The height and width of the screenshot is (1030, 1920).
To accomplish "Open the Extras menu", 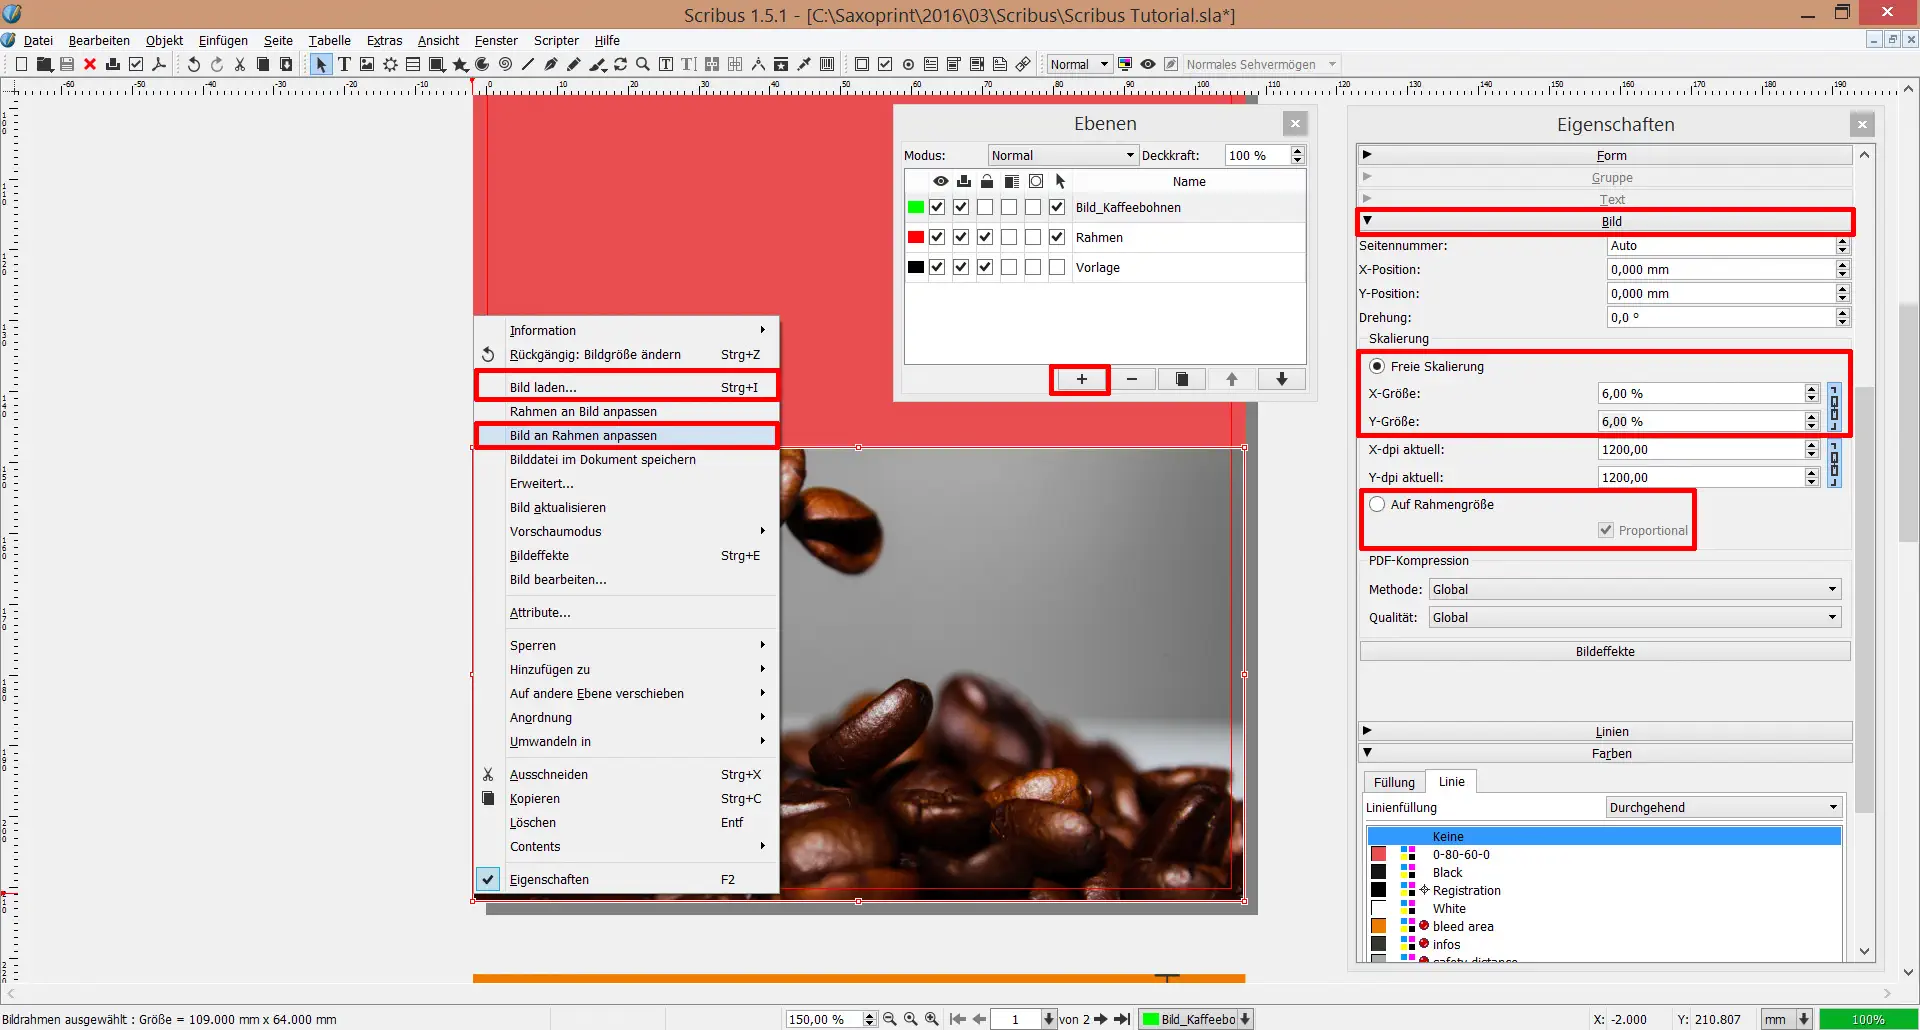I will (384, 40).
